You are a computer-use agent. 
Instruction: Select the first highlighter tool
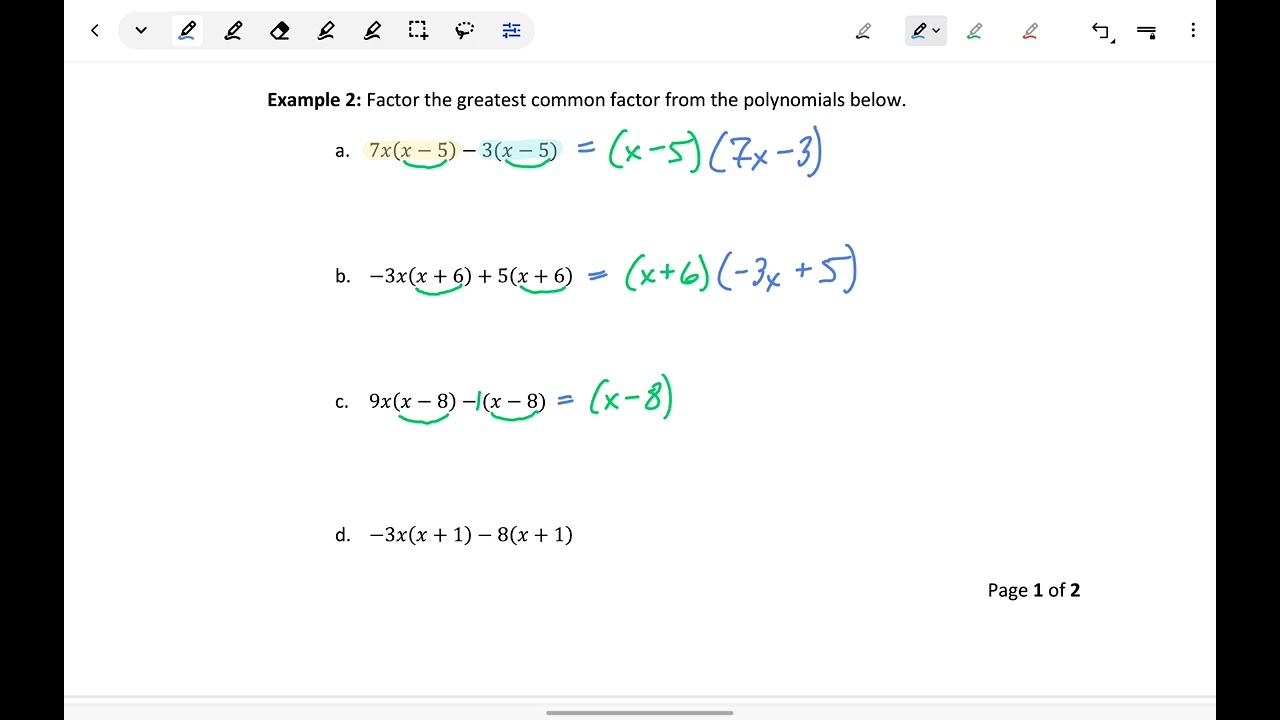click(x=326, y=31)
